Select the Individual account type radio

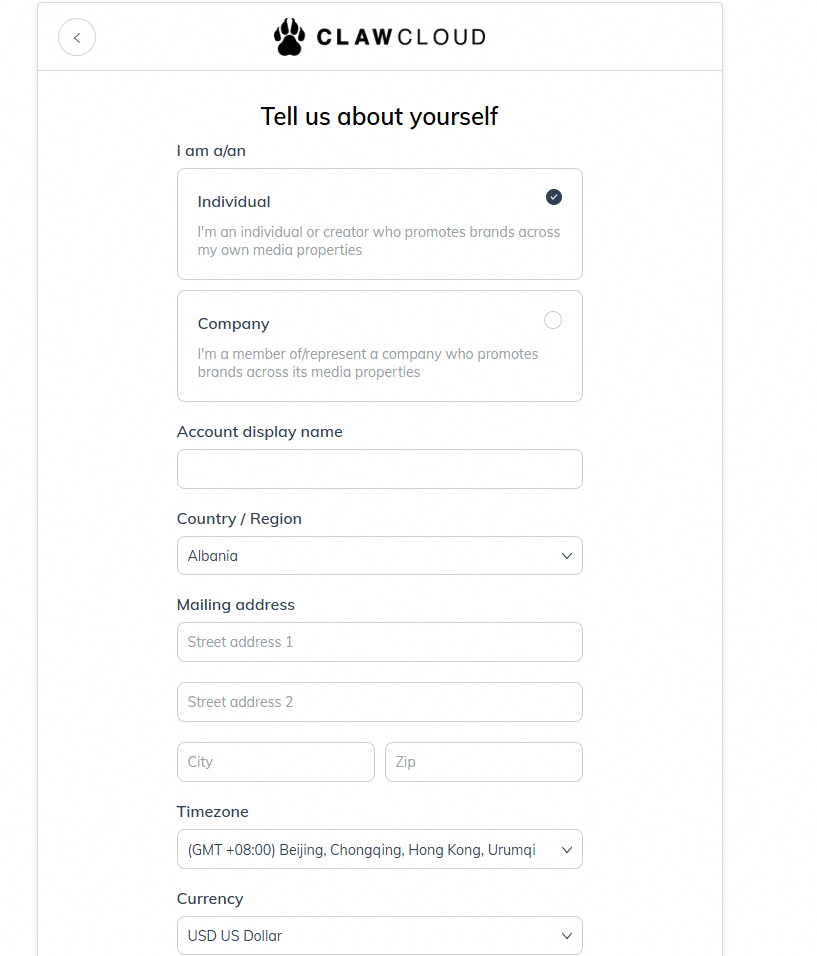pyautogui.click(x=553, y=197)
